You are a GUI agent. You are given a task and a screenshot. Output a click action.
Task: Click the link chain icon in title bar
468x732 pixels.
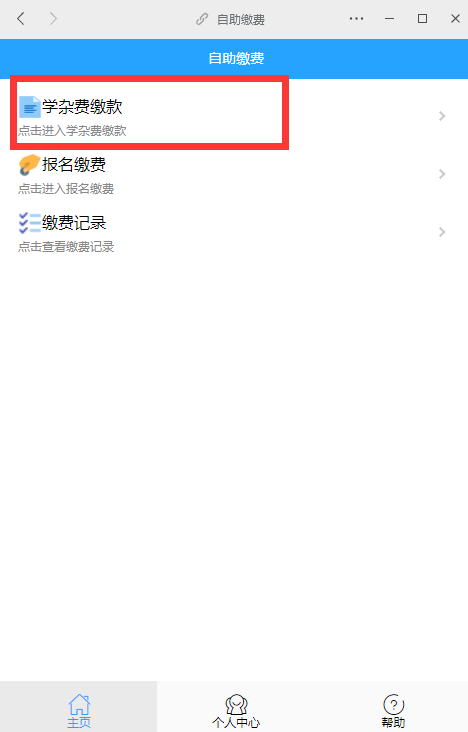pyautogui.click(x=202, y=19)
